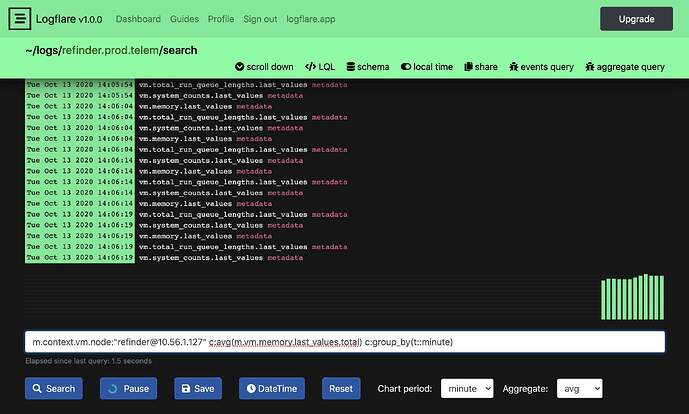Click Sign out
This screenshot has height=414, width=689.
coord(260,19)
